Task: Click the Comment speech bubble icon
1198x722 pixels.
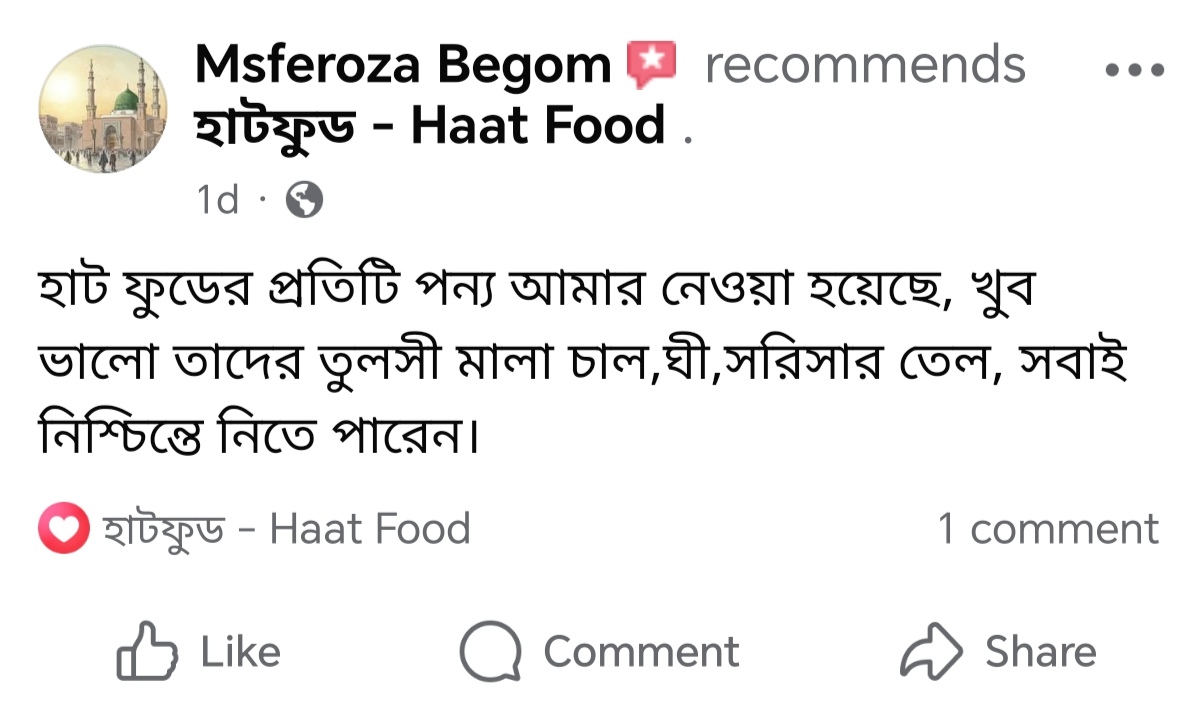Action: click(490, 652)
